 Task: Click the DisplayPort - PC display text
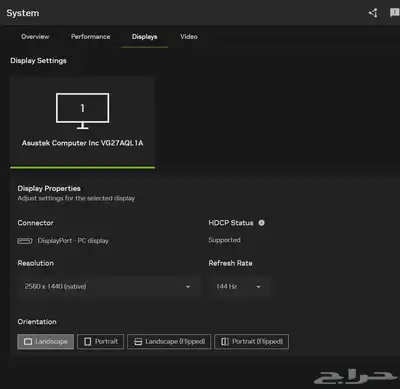[73, 241]
